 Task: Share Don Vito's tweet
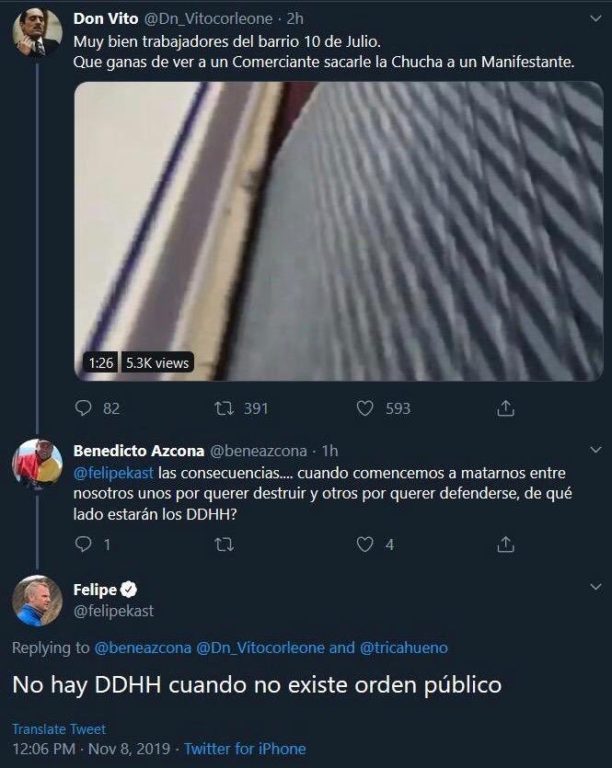pos(506,408)
